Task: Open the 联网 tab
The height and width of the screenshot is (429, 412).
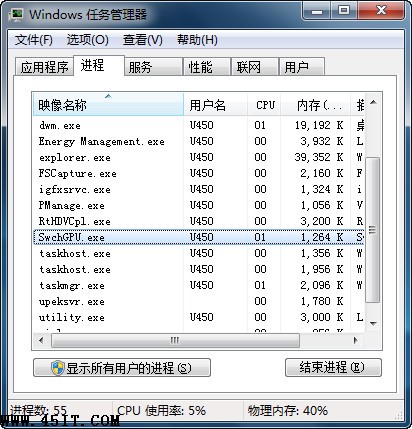Action: (255, 67)
